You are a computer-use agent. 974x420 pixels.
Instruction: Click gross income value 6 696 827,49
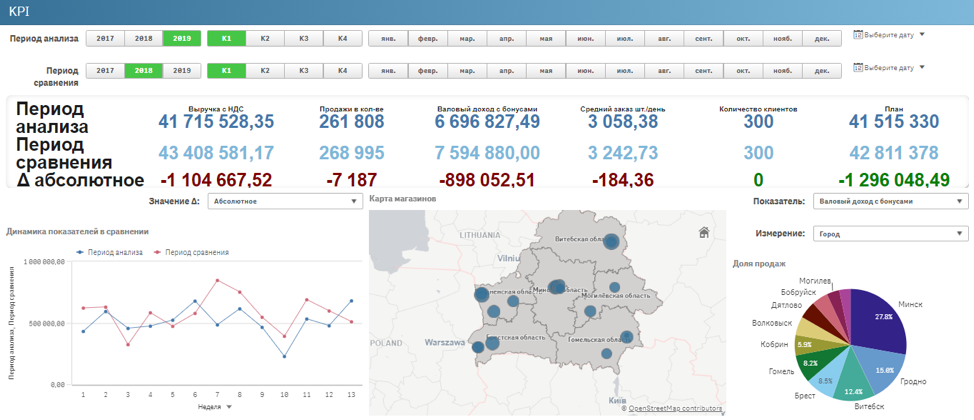487,122
